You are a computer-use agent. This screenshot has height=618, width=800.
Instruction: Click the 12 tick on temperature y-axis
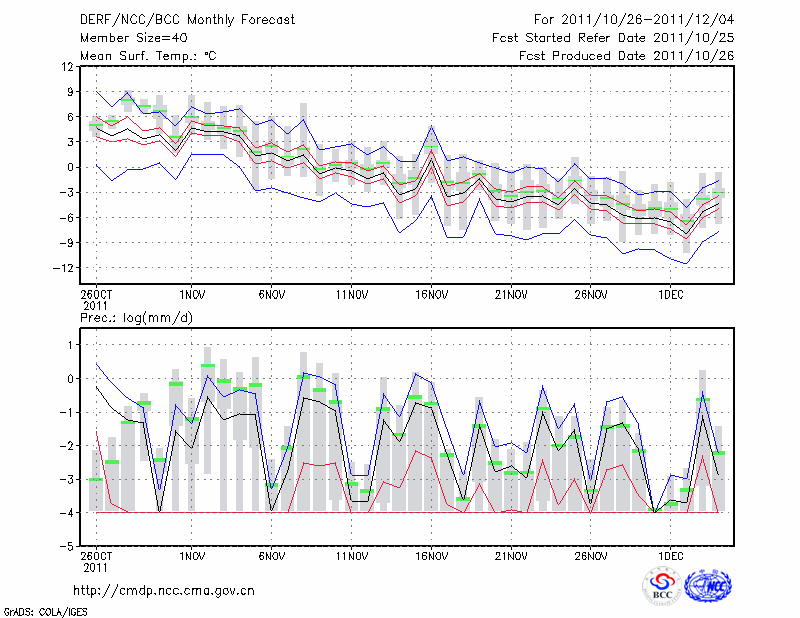click(x=67, y=66)
